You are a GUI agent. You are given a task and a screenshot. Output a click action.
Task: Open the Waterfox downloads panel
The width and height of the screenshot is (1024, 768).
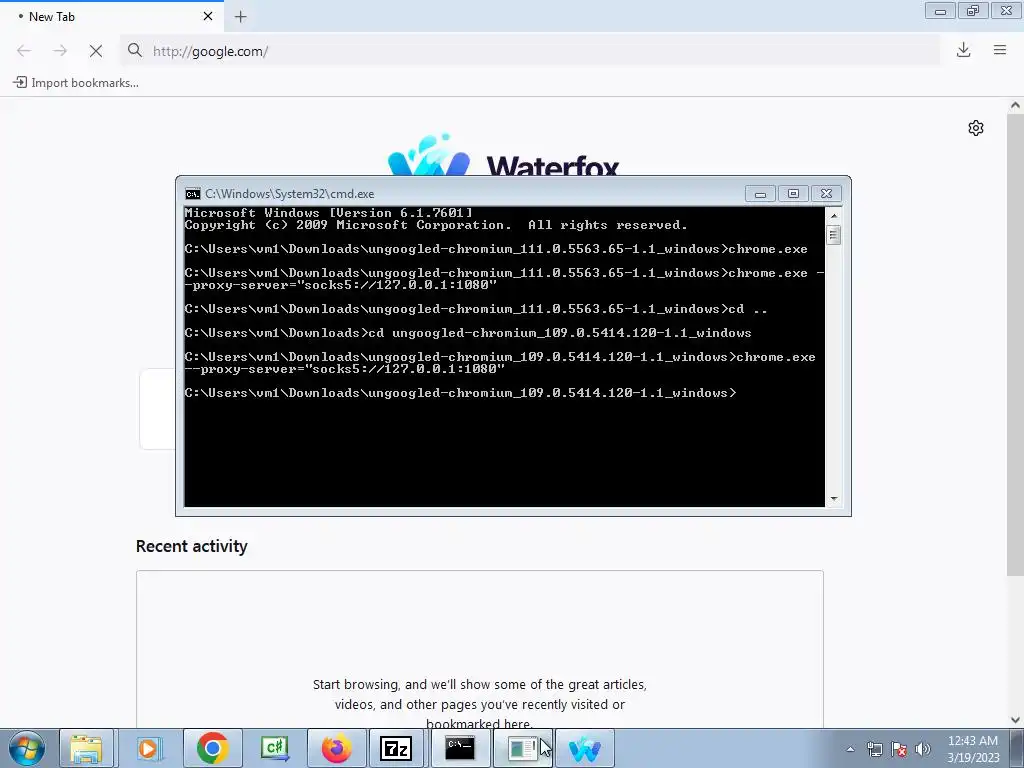(x=963, y=50)
